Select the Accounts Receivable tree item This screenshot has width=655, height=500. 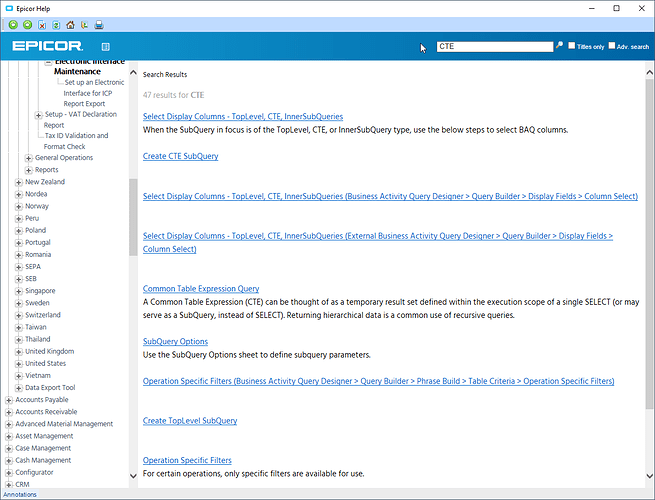(x=46, y=412)
